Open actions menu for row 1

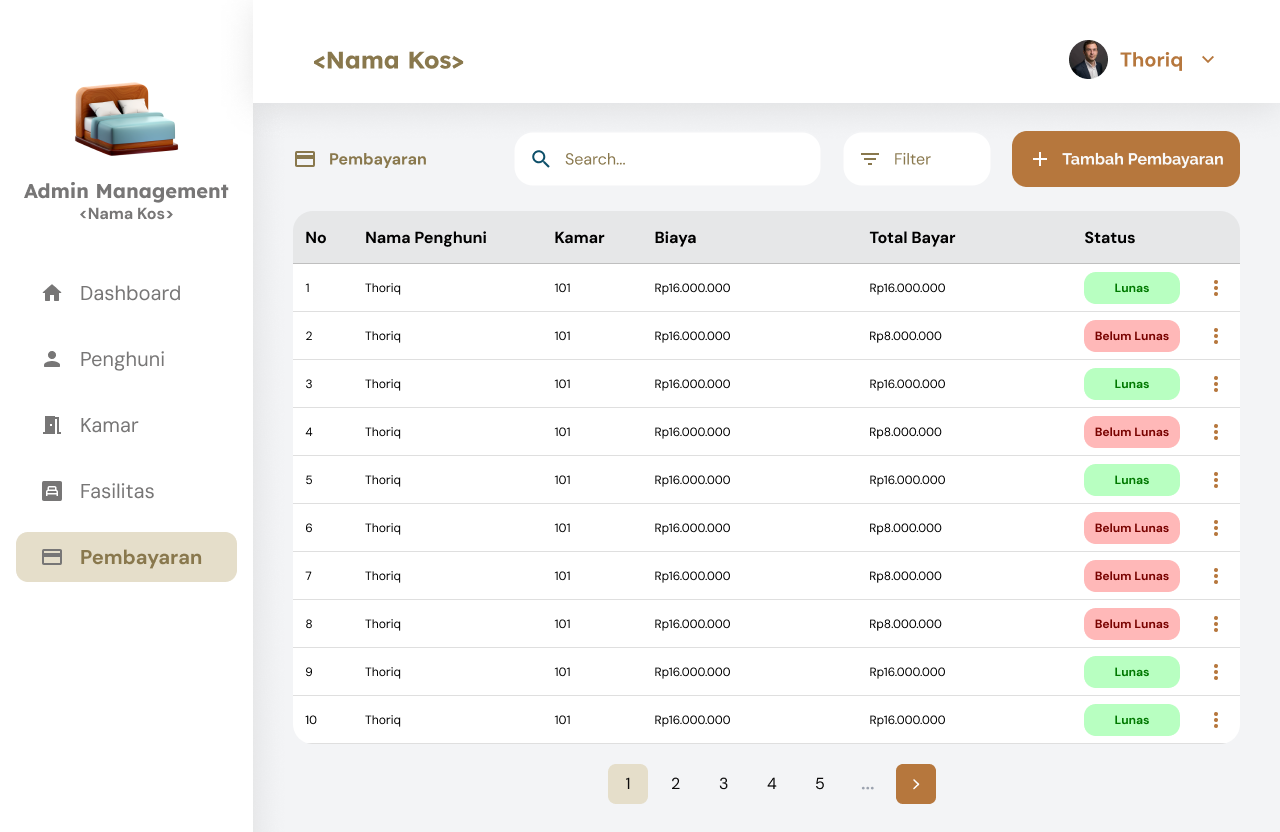point(1215,287)
